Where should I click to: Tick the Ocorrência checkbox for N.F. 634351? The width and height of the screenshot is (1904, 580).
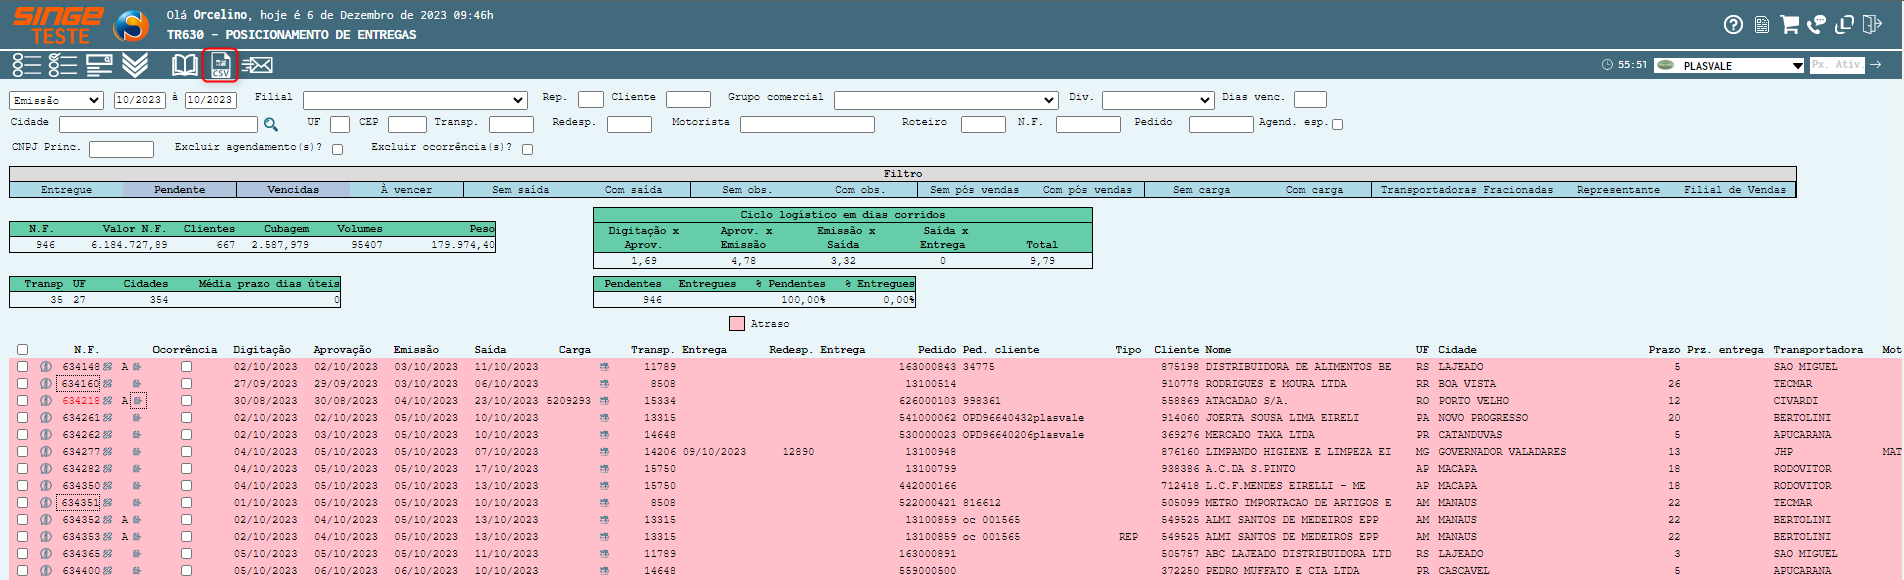(x=186, y=503)
